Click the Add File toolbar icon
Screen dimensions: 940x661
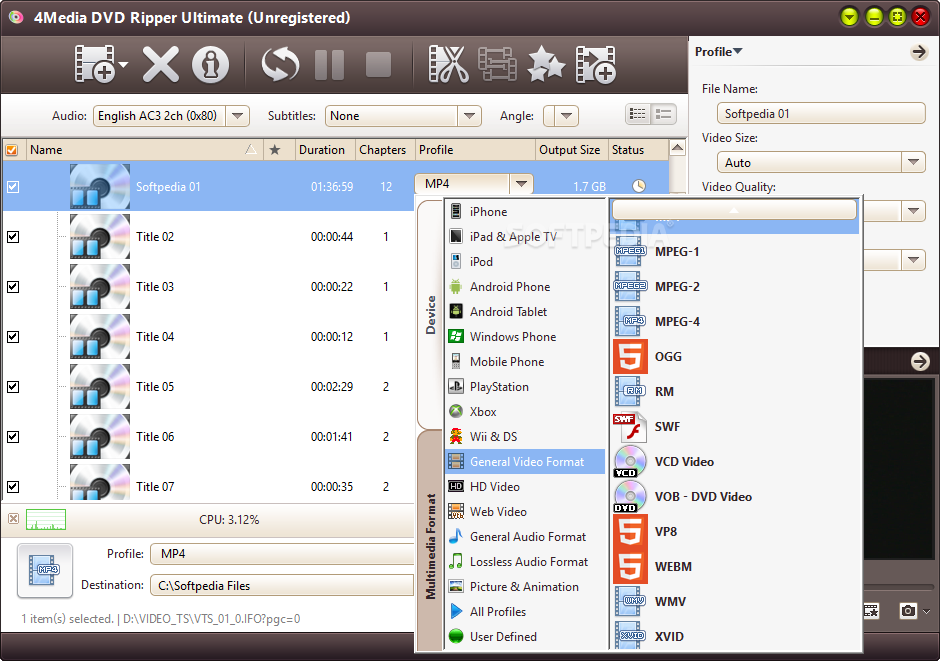coord(95,64)
